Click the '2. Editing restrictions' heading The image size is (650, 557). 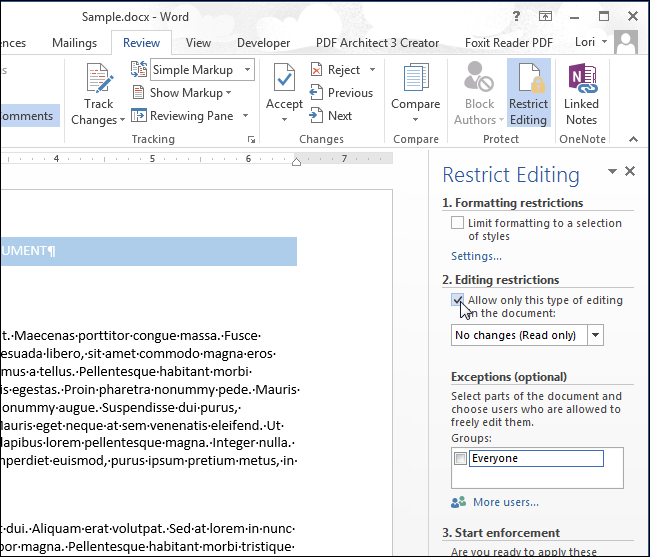500,280
